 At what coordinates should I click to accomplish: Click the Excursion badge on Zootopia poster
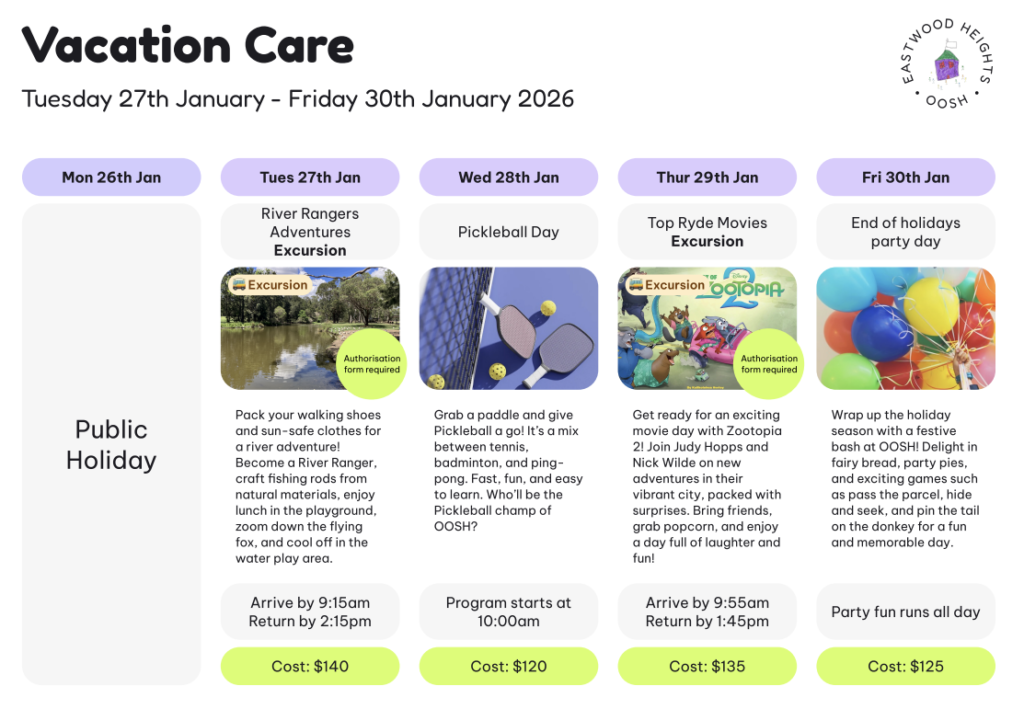(667, 285)
